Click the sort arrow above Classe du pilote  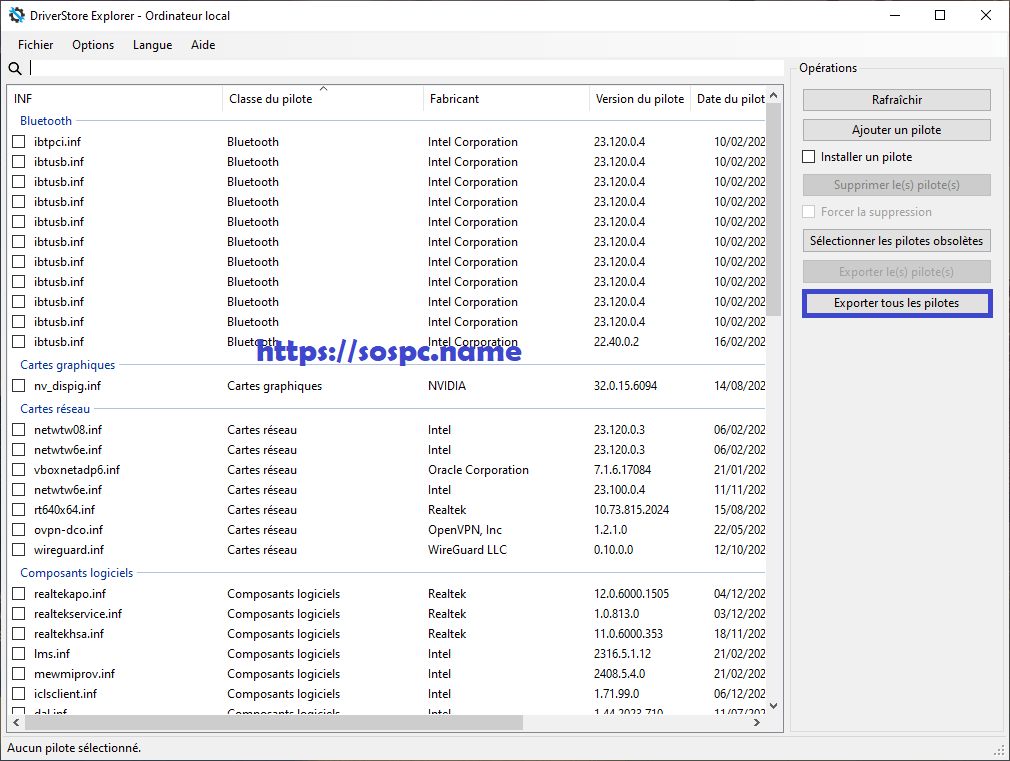(x=323, y=89)
